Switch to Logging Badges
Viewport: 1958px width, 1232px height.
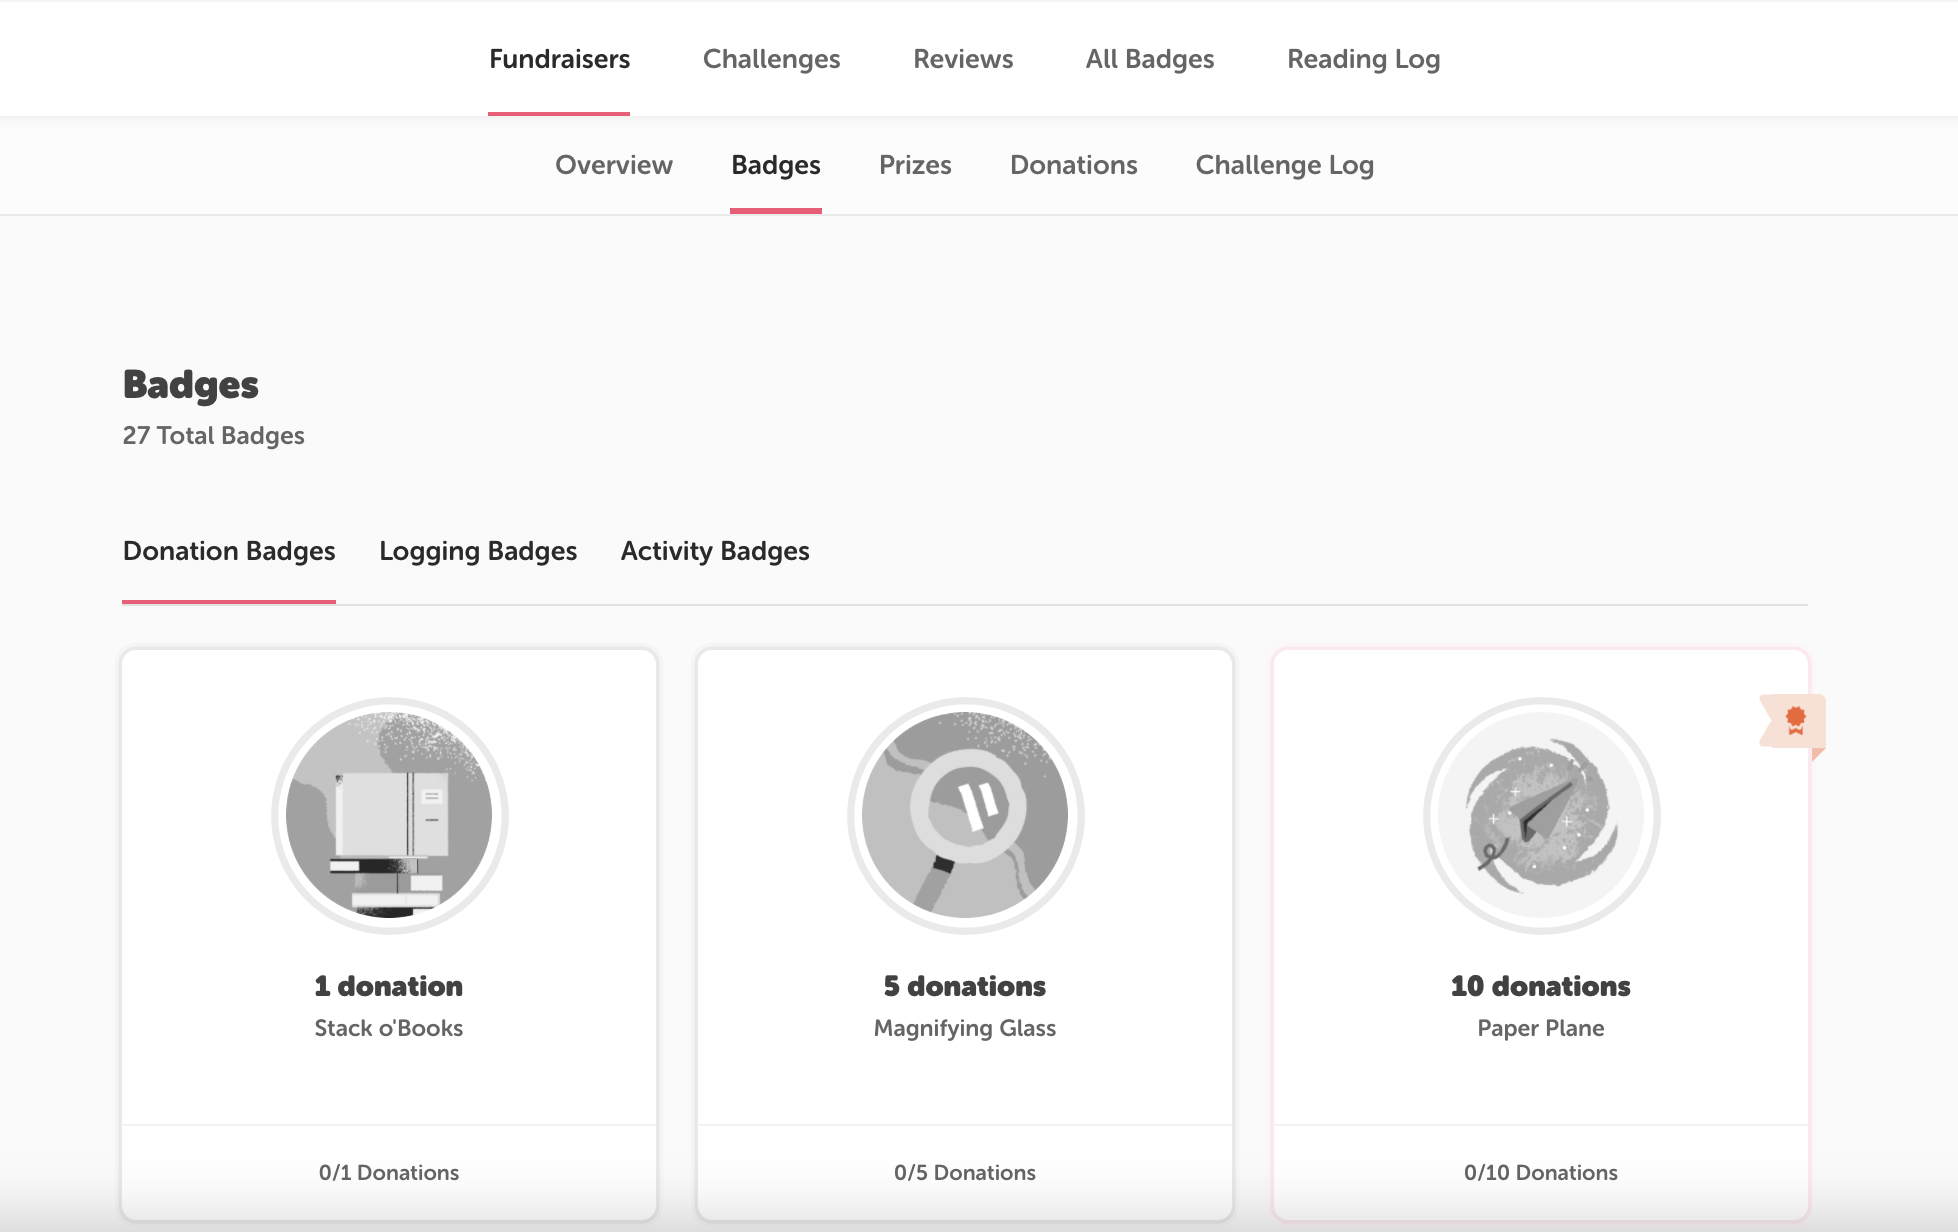pyautogui.click(x=477, y=551)
